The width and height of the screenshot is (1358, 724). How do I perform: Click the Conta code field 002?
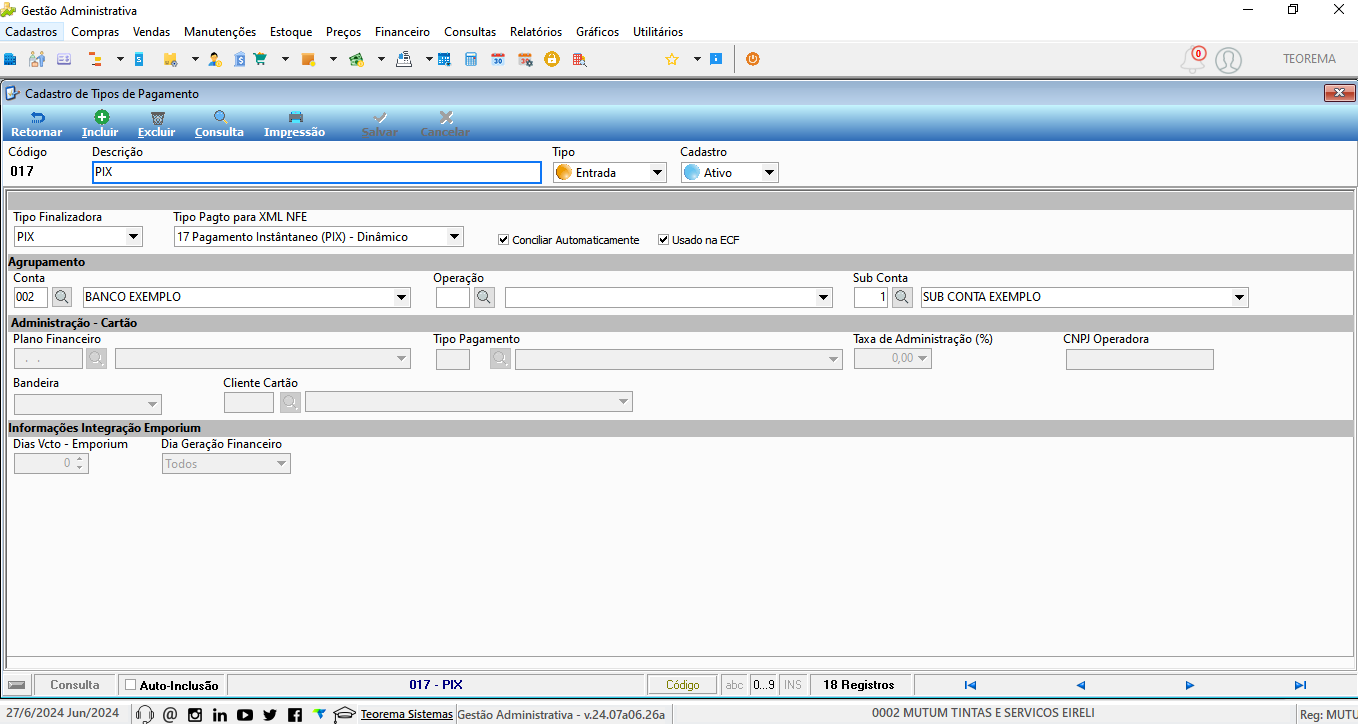[x=31, y=297]
